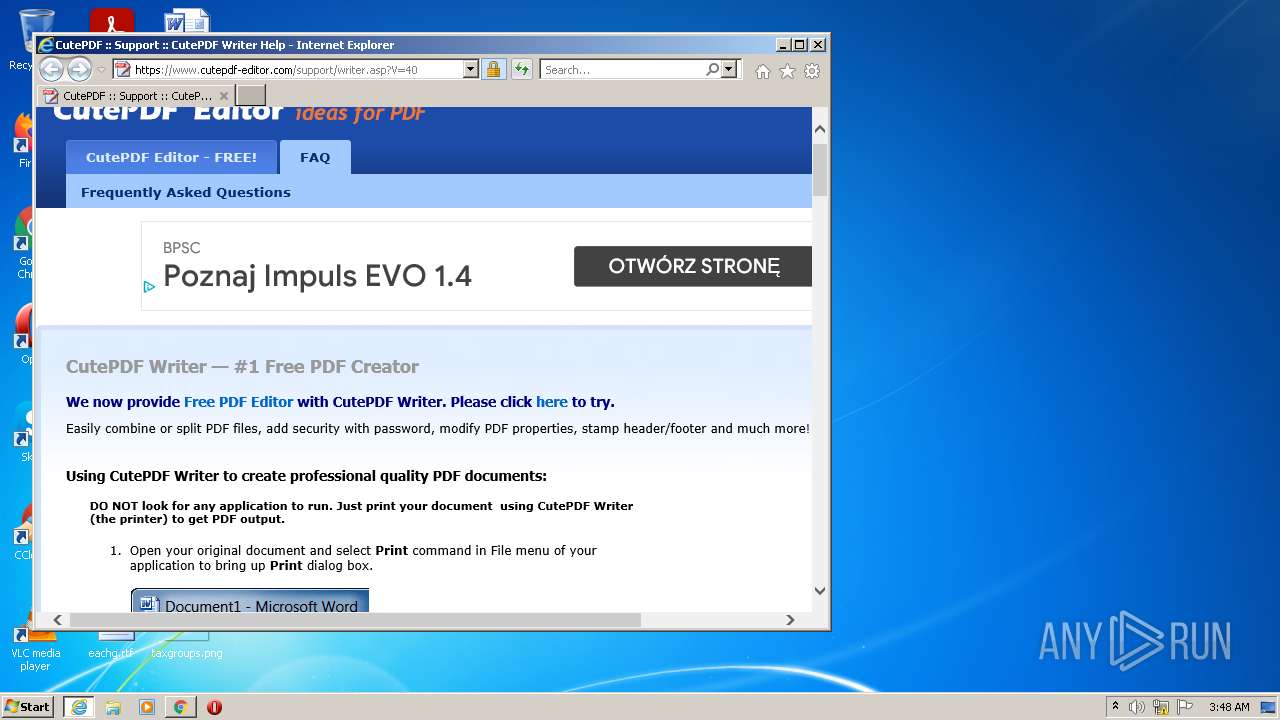
Task: Open the Home icon in Internet Explorer
Action: [x=763, y=71]
